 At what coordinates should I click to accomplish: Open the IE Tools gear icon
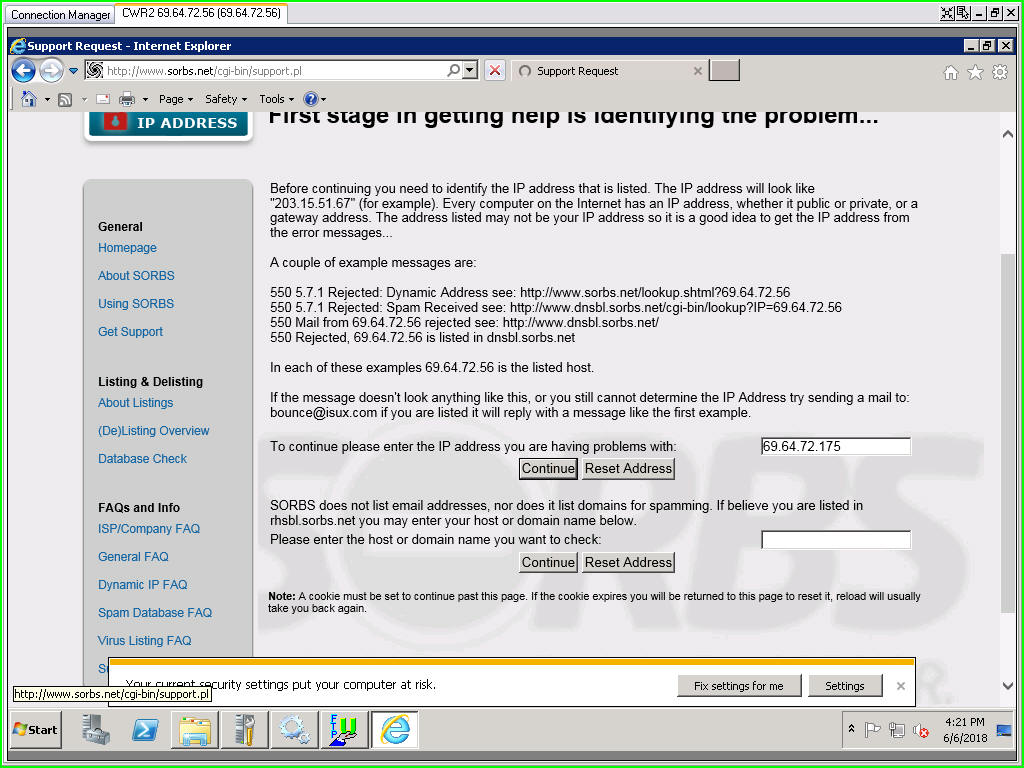tap(1000, 72)
